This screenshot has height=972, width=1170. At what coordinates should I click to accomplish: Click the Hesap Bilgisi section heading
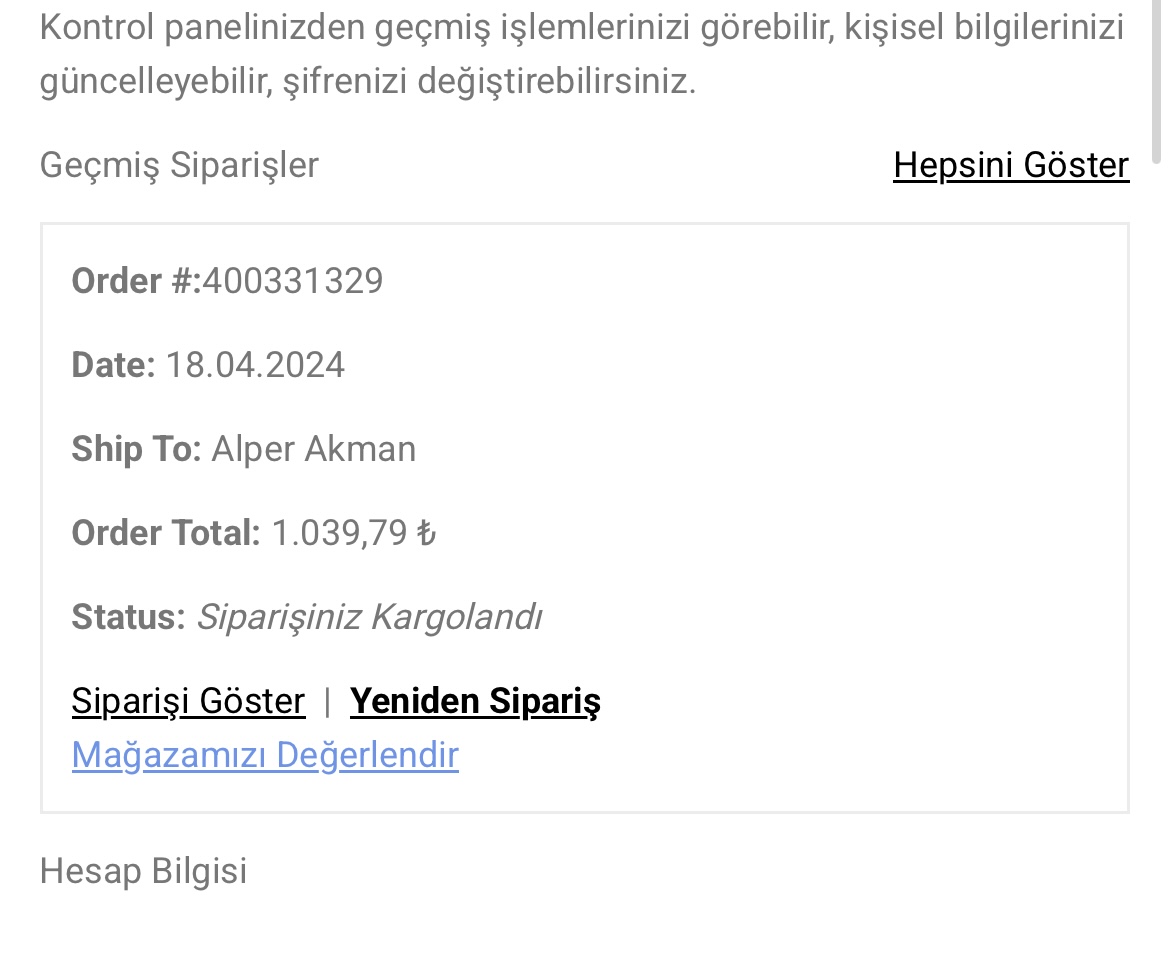[143, 871]
